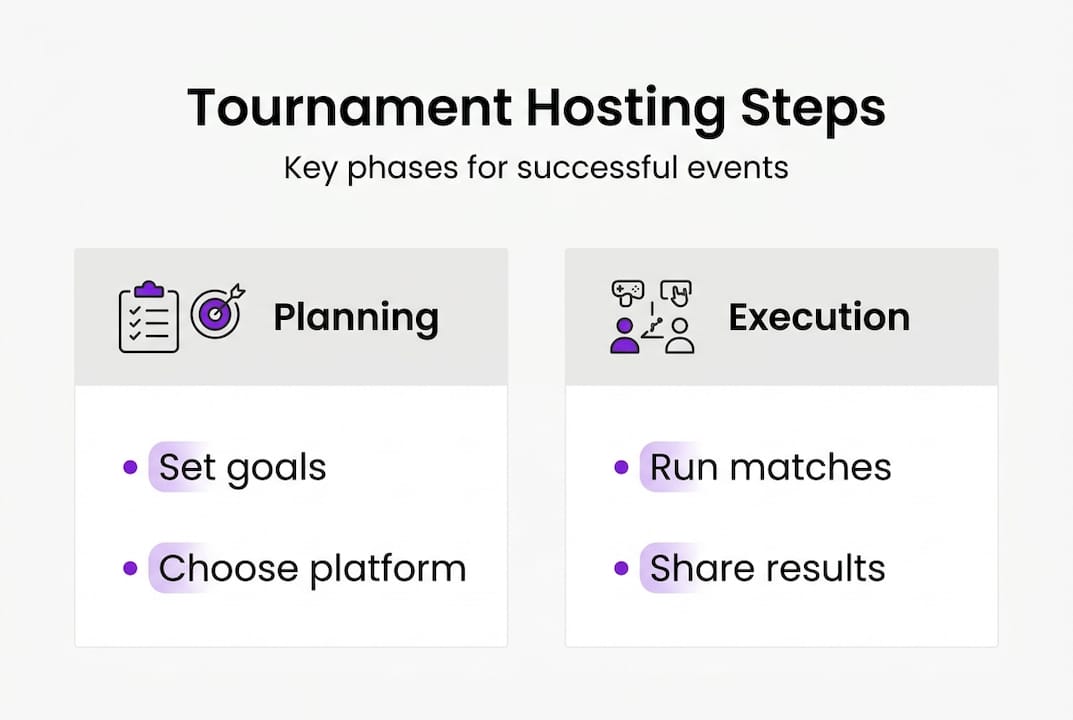
Task: Click the purple target with arrow icon
Action: pyautogui.click(x=217, y=312)
